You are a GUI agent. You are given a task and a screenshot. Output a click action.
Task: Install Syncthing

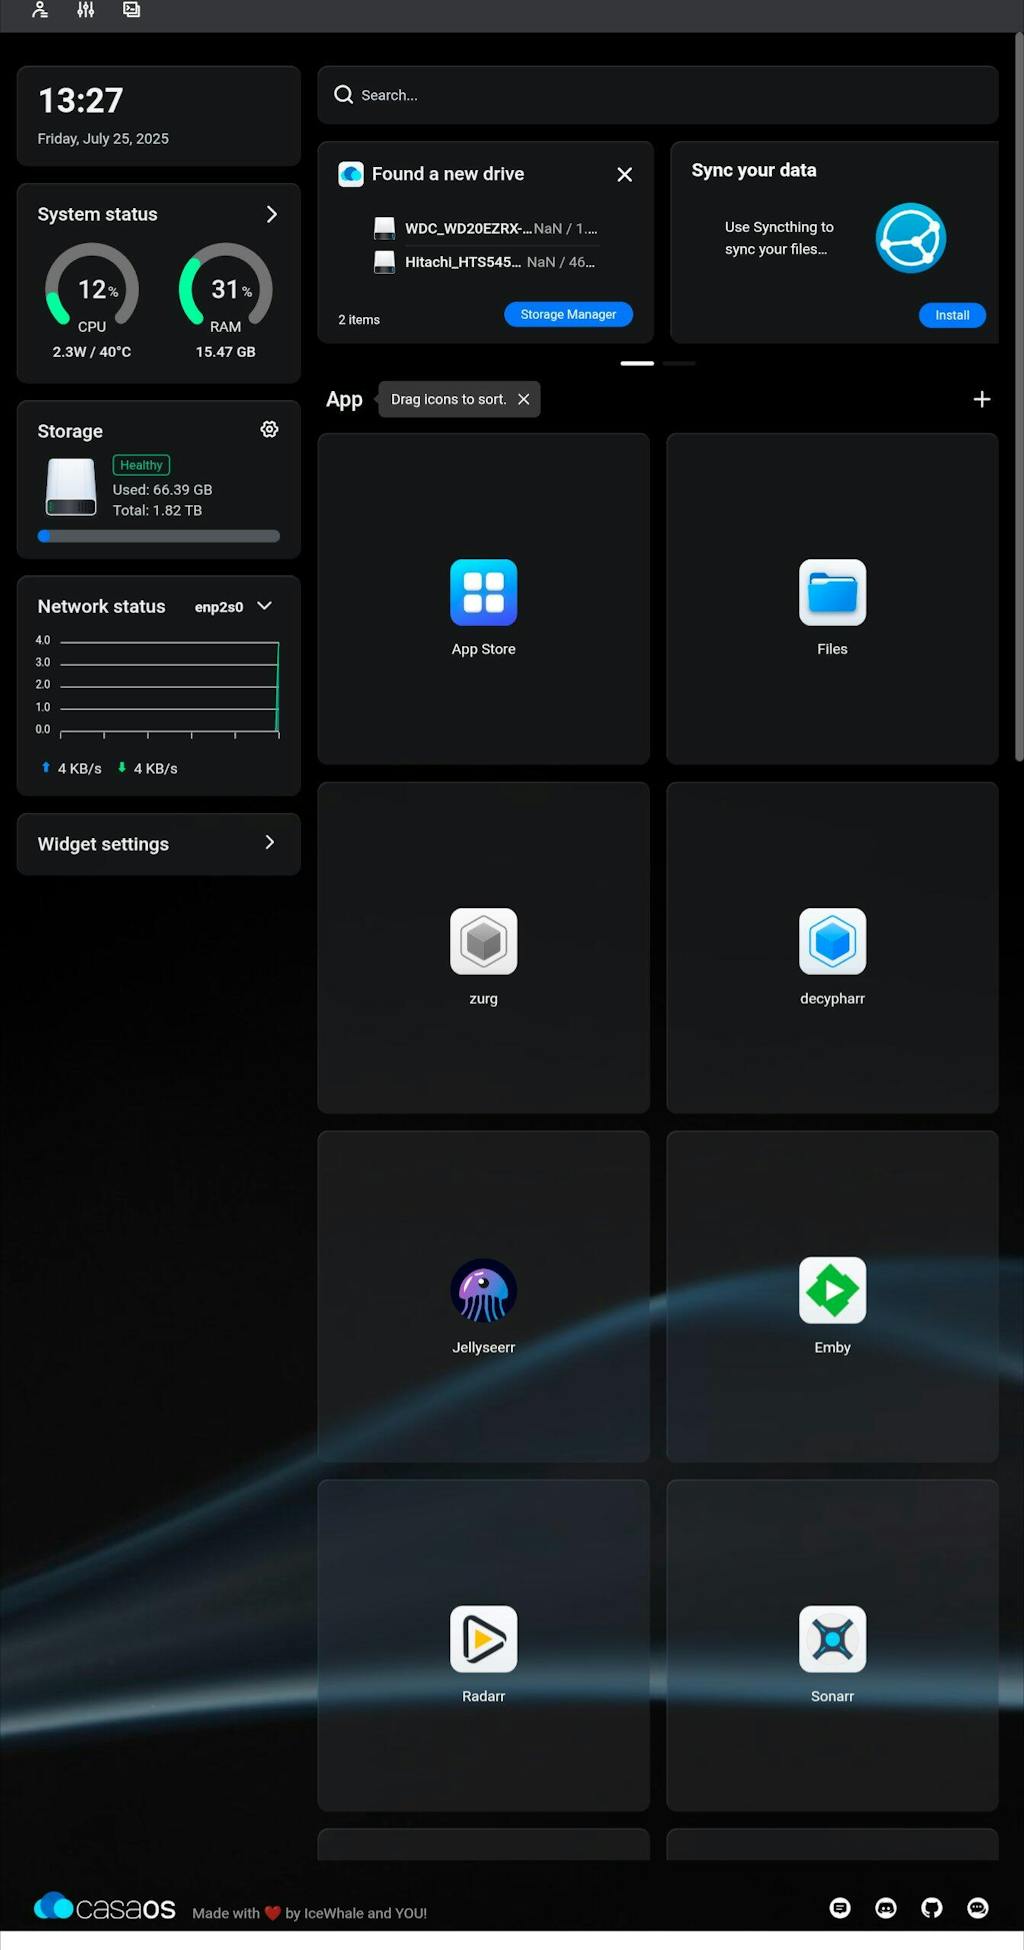tap(951, 315)
